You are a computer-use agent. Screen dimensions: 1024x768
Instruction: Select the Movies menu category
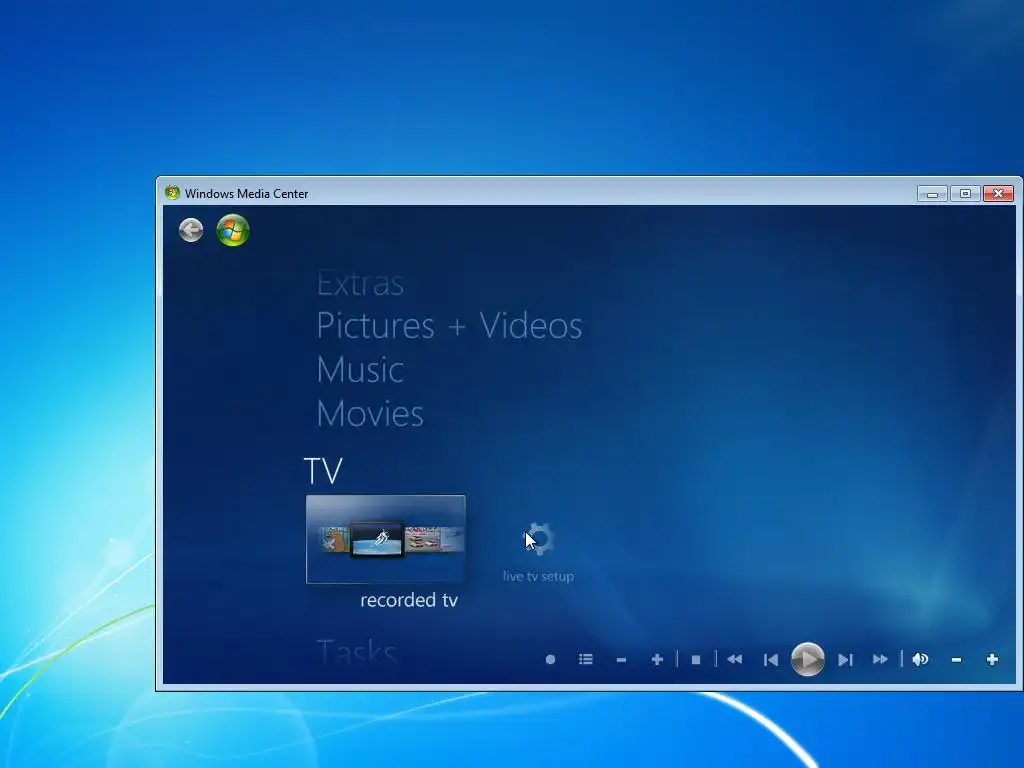[x=370, y=413]
